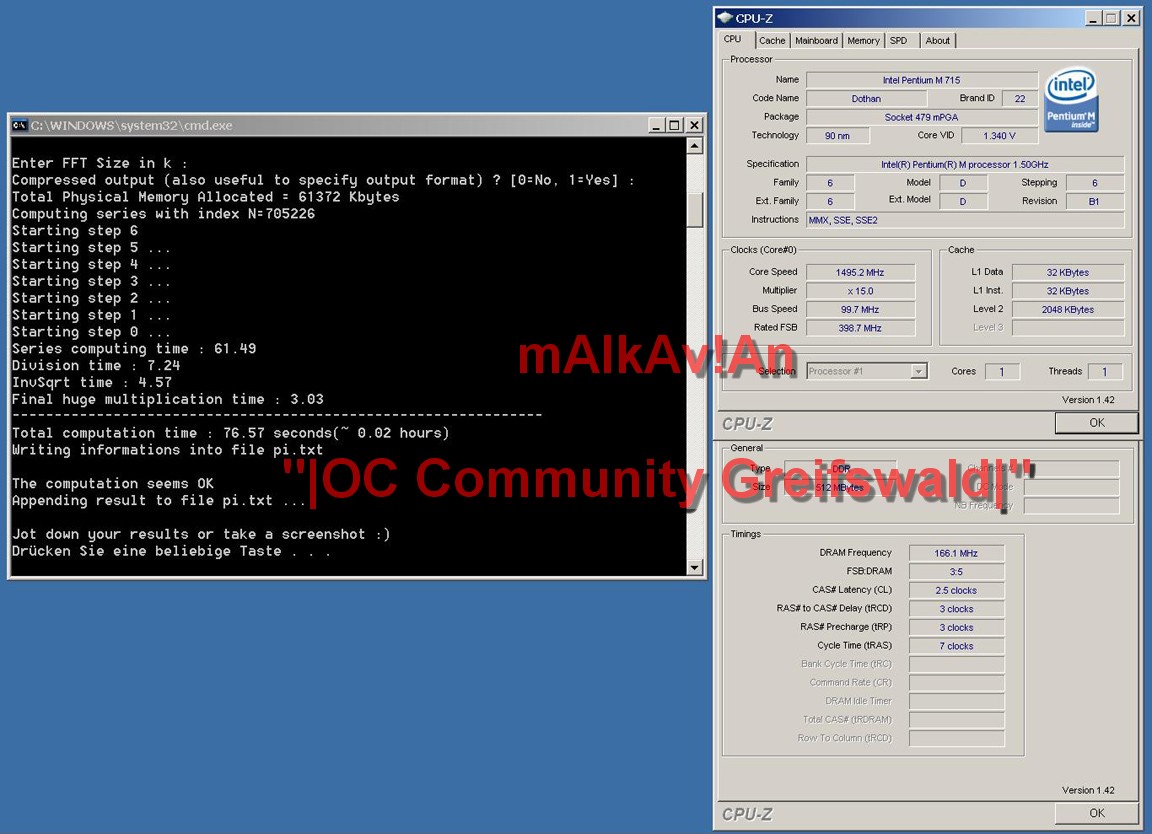Click the Core VID value '1.340 V'

(999, 136)
